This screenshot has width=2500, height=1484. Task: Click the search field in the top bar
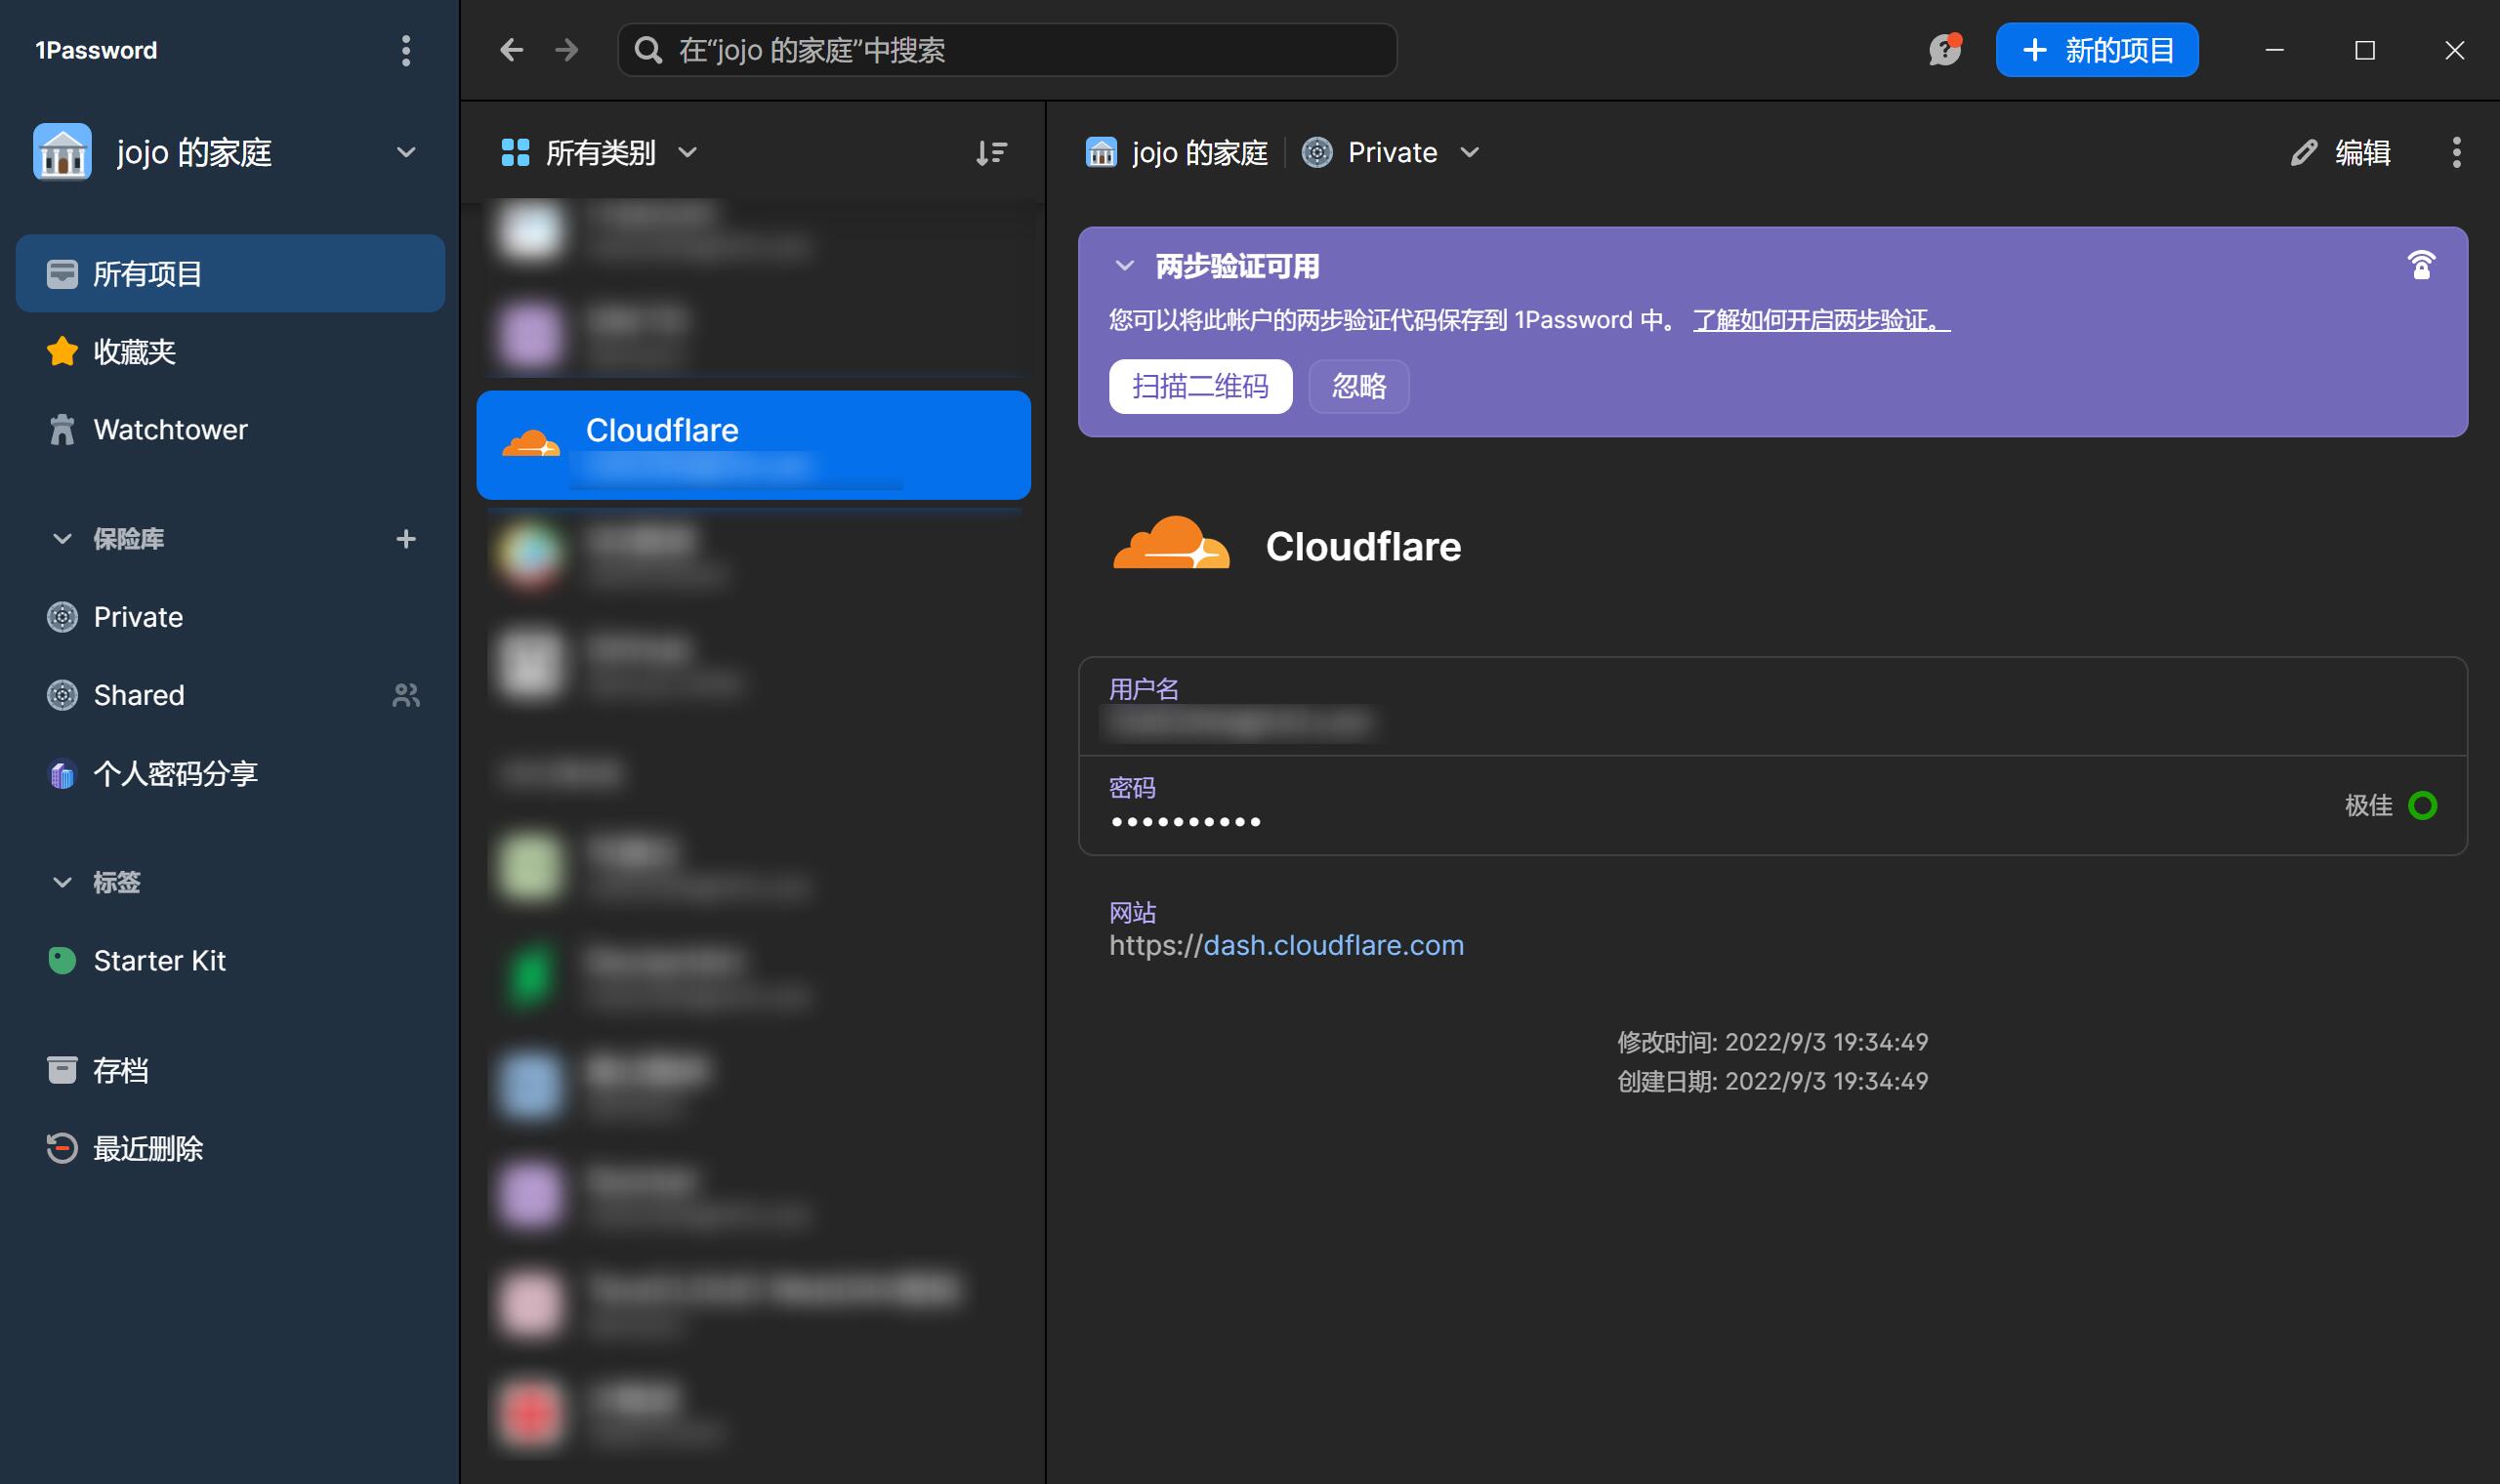pyautogui.click(x=1005, y=50)
